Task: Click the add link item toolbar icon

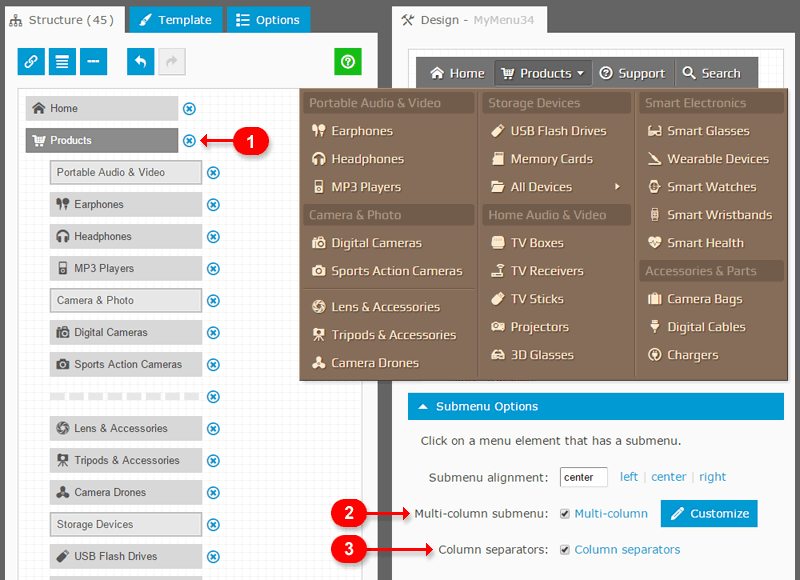Action: click(x=32, y=62)
